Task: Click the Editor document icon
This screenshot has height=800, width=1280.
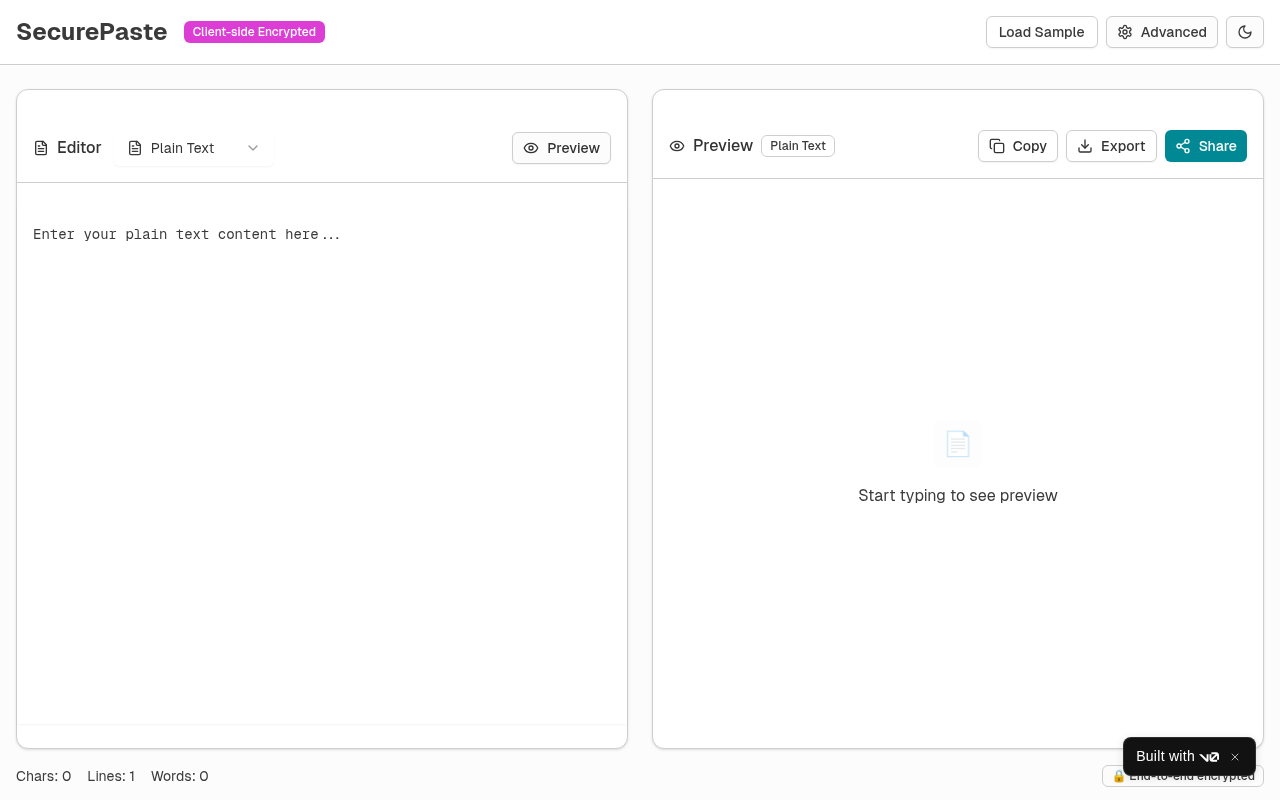Action: click(x=41, y=148)
